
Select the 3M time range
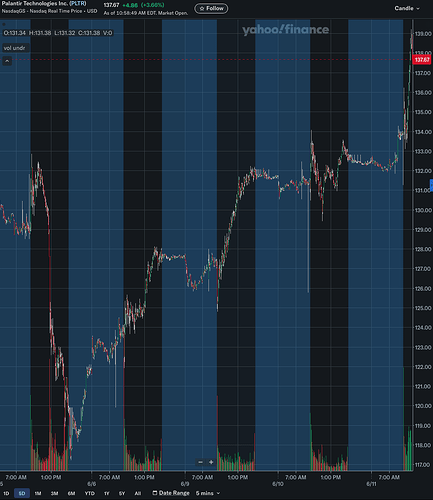pyautogui.click(x=54, y=493)
